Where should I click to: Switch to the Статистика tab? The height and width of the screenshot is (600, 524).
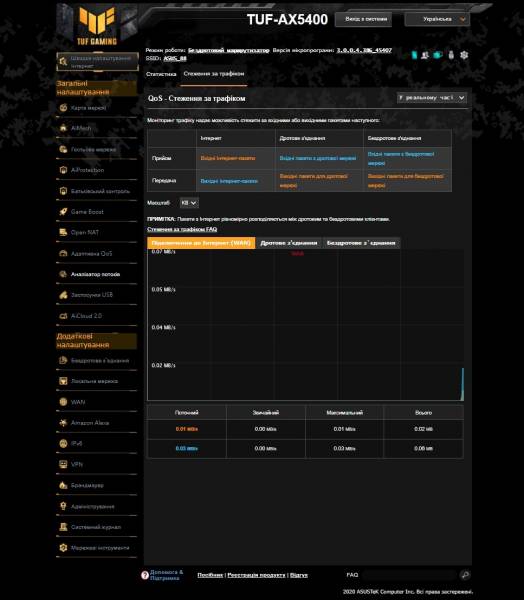pos(161,74)
